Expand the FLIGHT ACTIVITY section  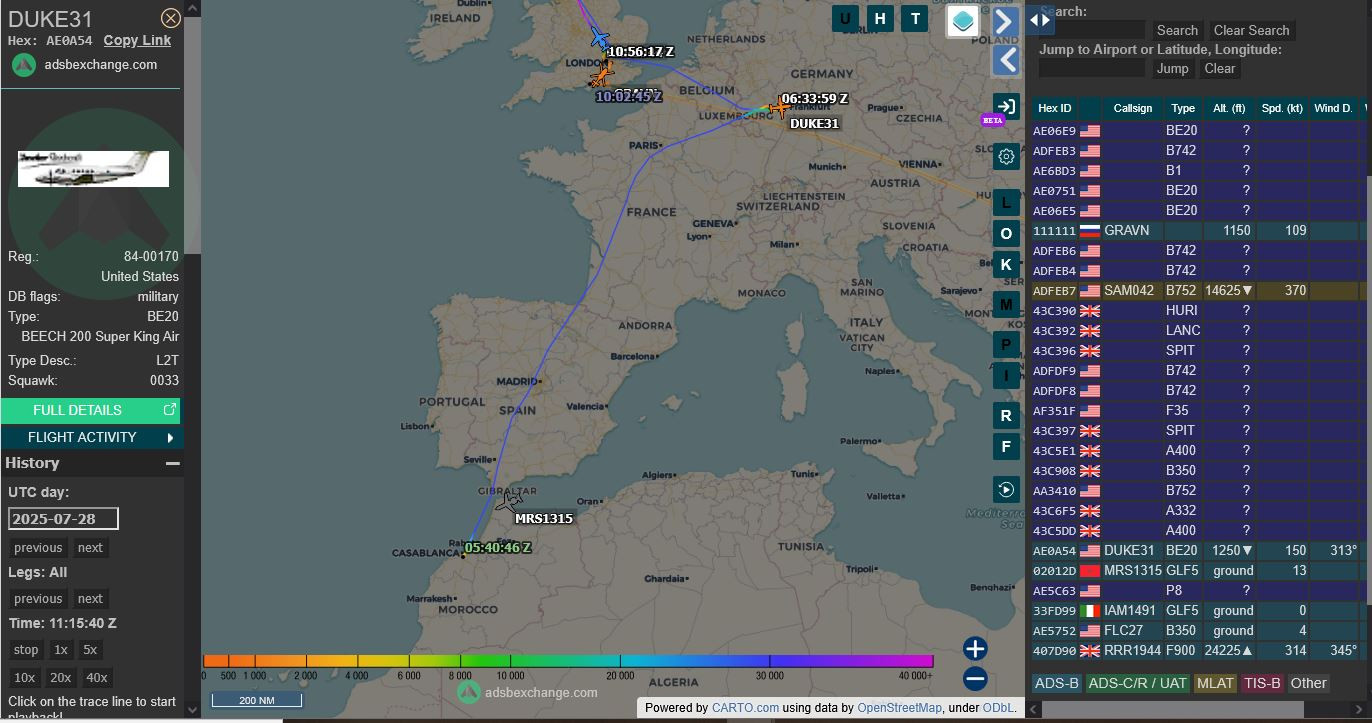[91, 437]
